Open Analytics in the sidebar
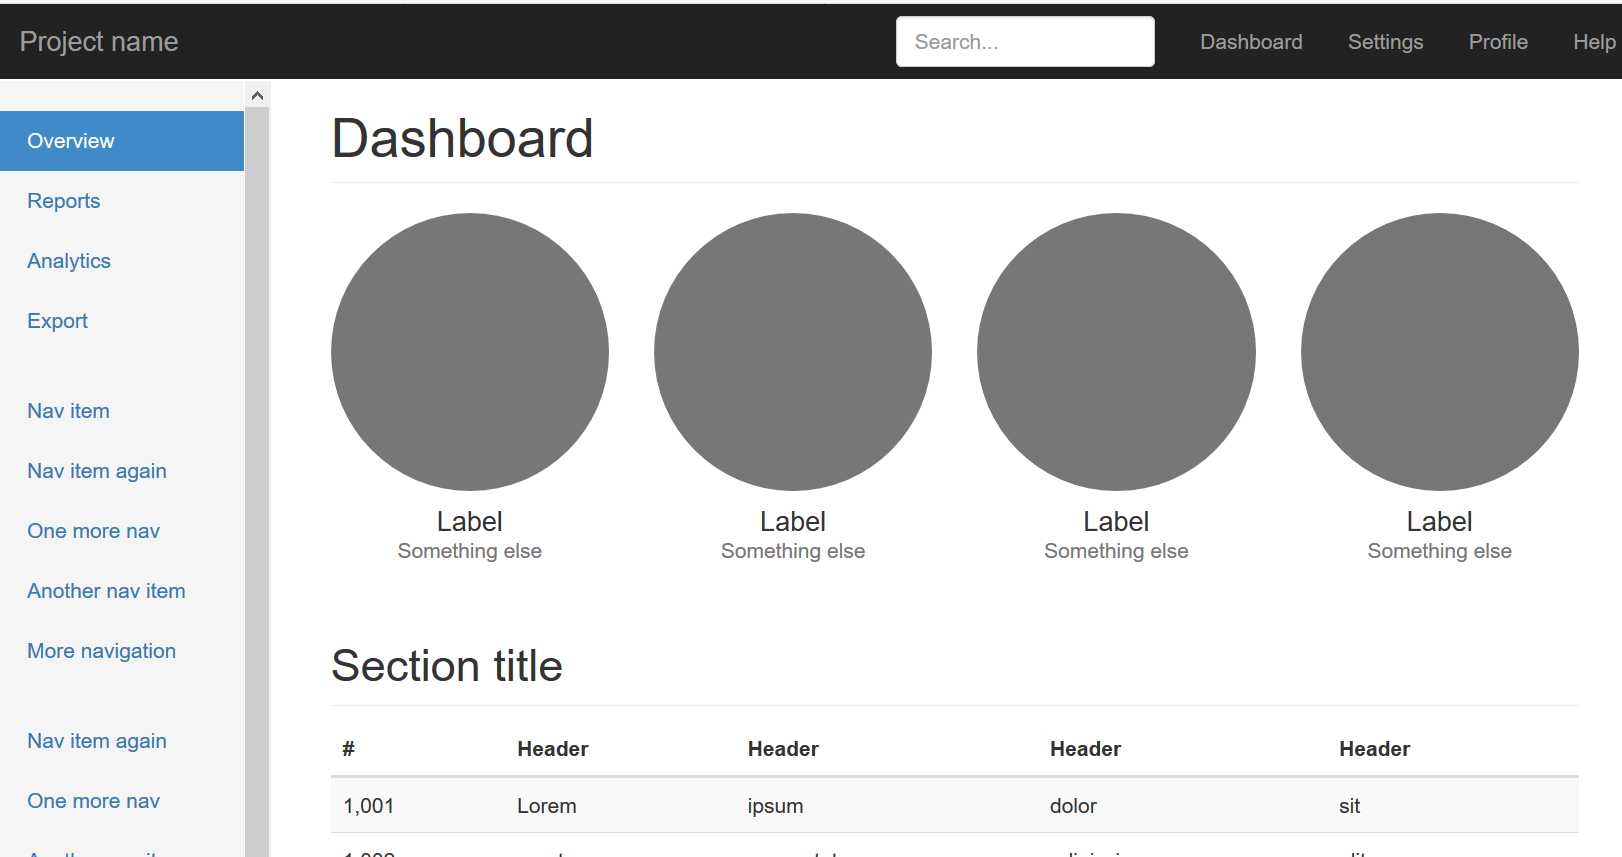The image size is (1622, 857). [x=69, y=261]
